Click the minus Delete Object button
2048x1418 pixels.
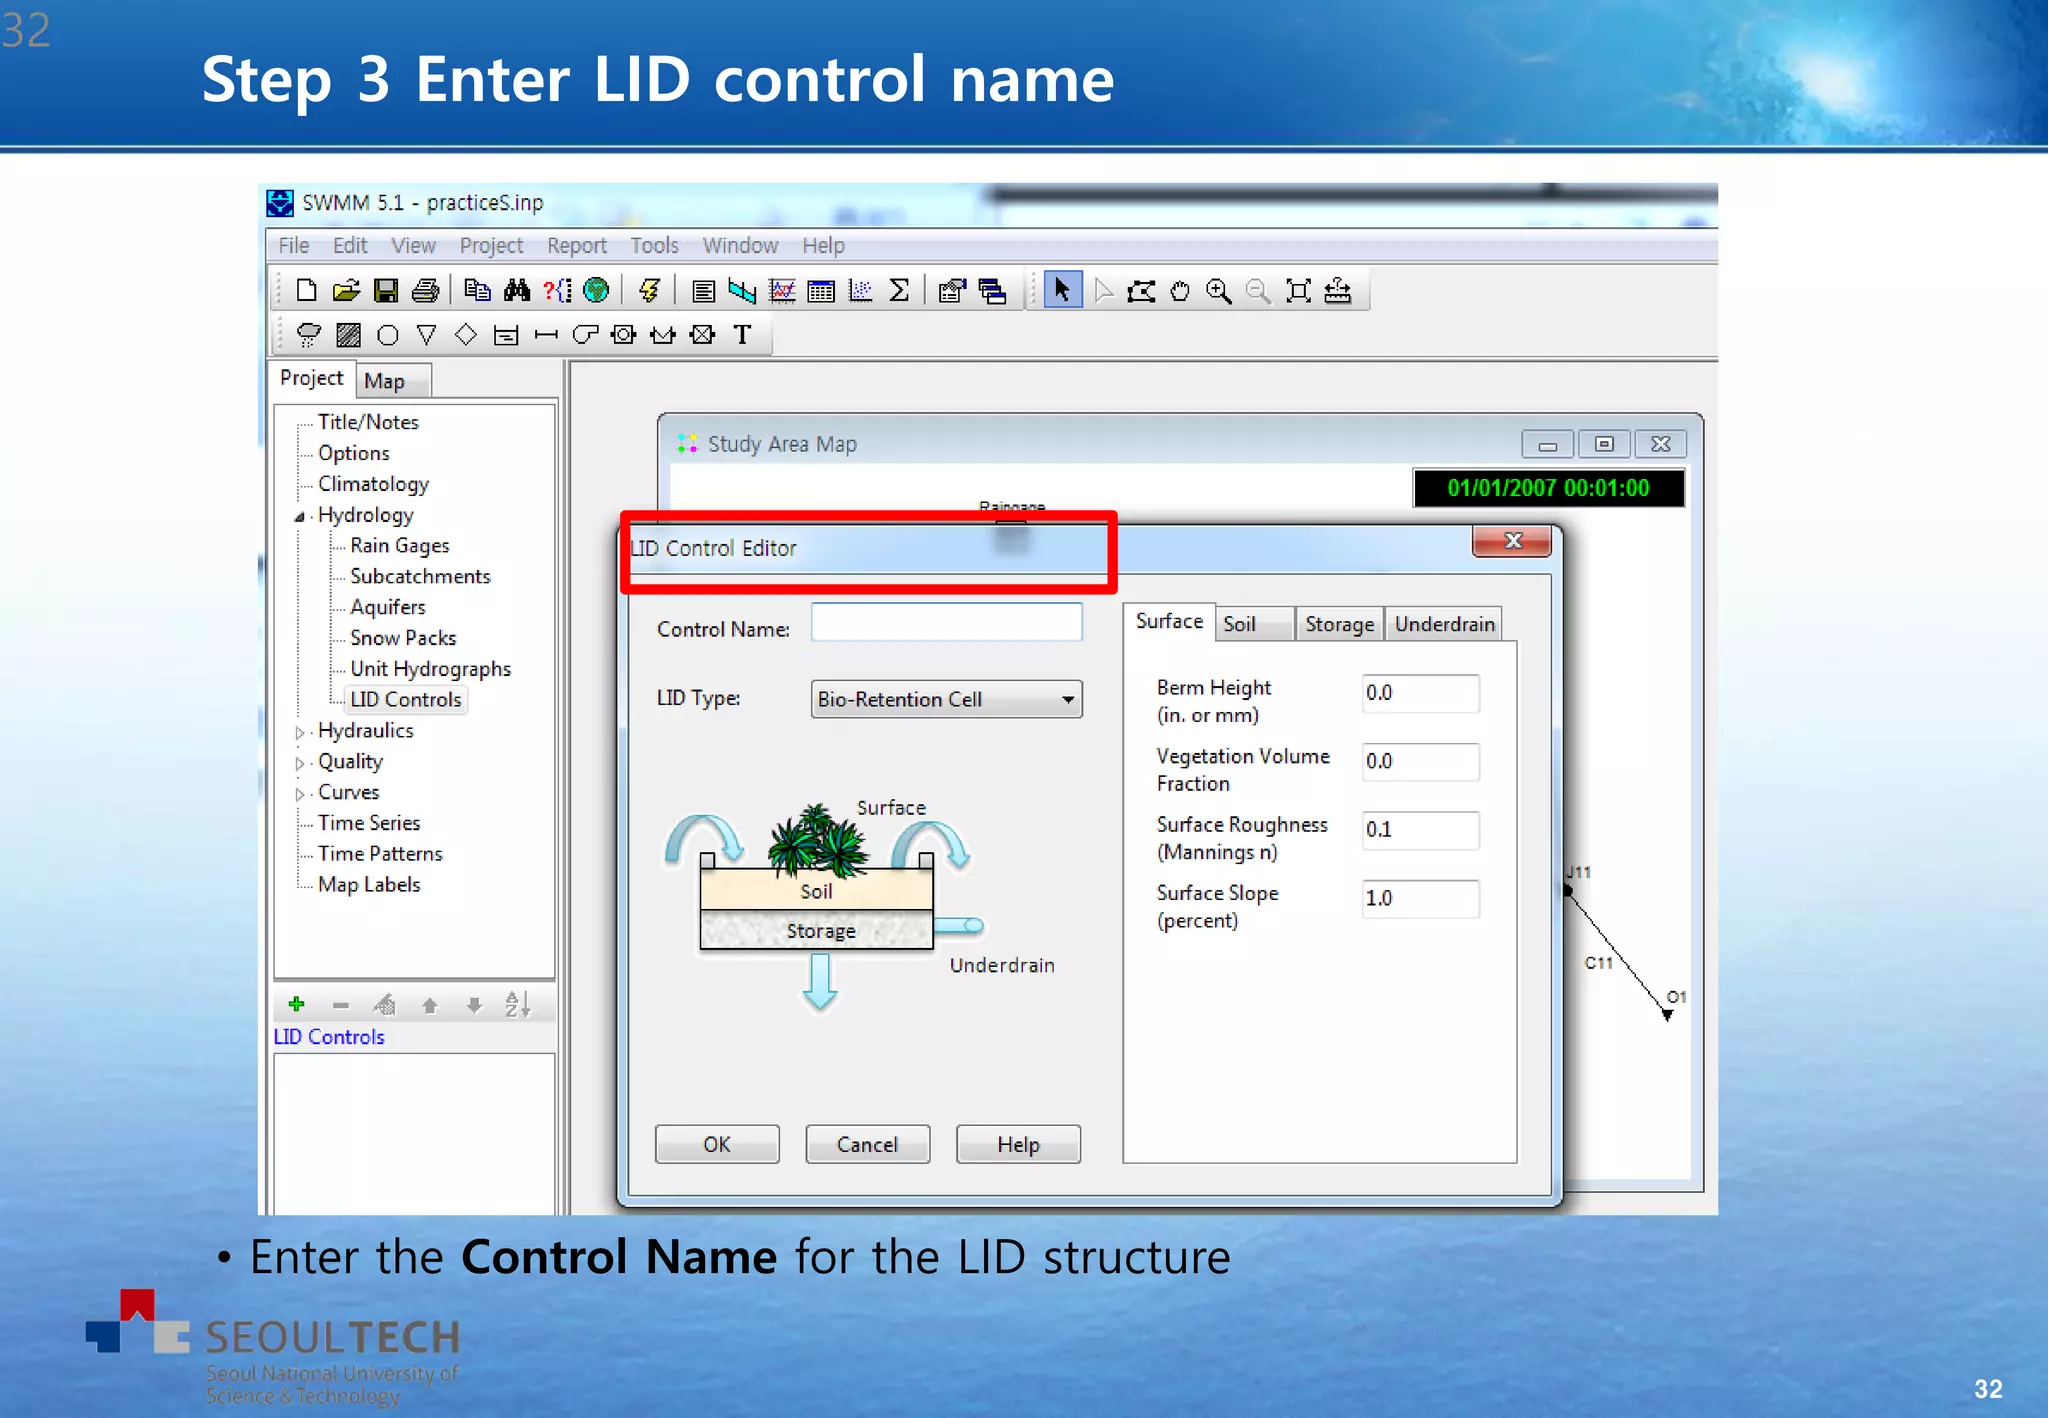(x=341, y=1005)
